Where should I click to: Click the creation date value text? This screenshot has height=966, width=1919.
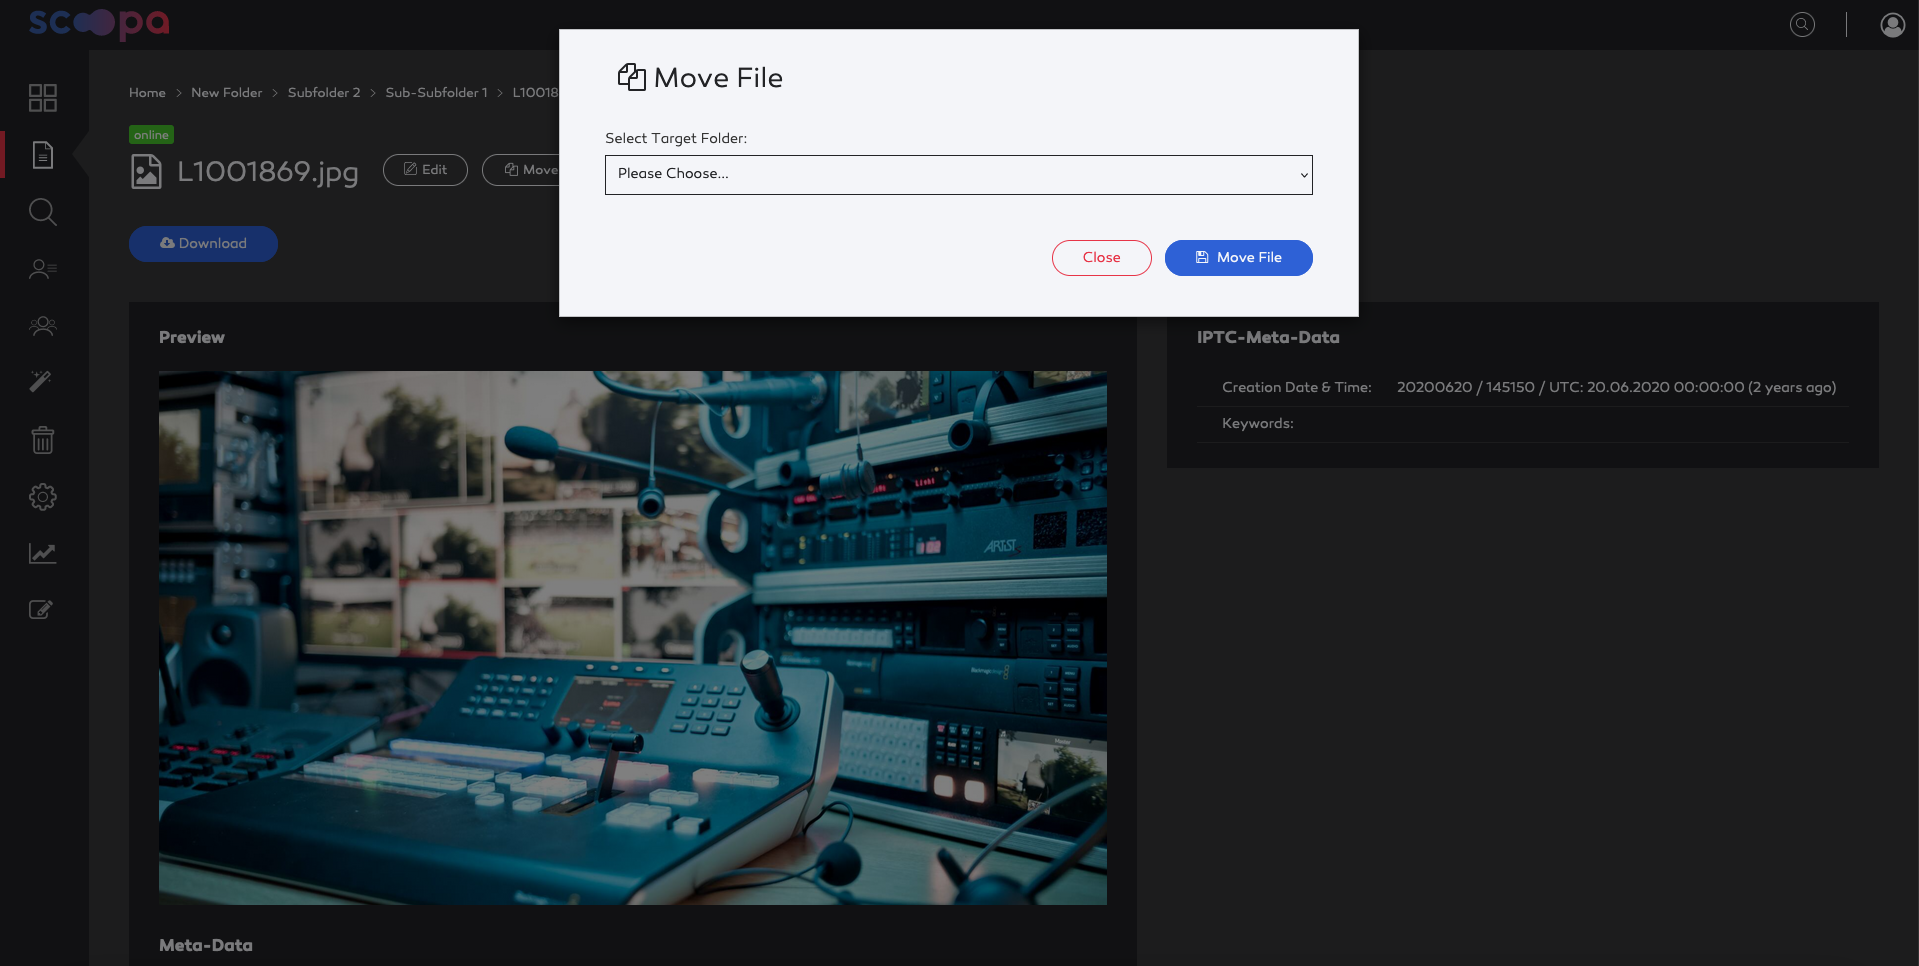click(1616, 388)
